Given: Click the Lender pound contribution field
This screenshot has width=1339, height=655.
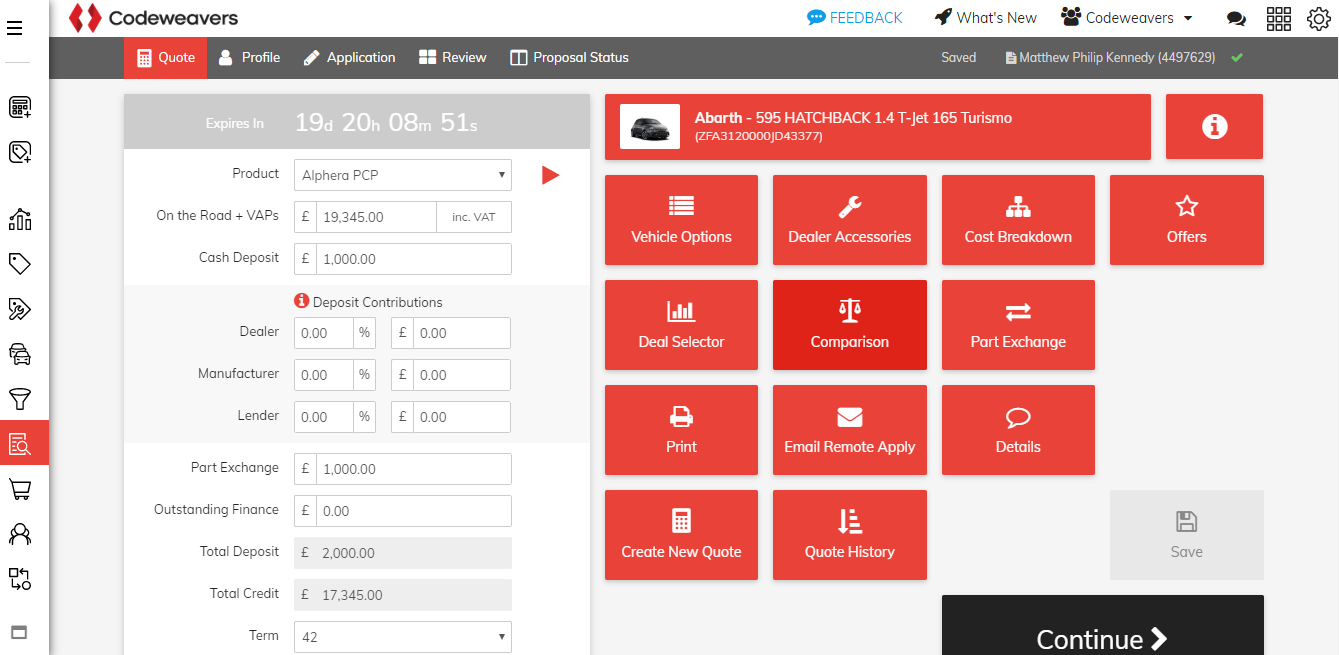Looking at the screenshot, I should (462, 417).
